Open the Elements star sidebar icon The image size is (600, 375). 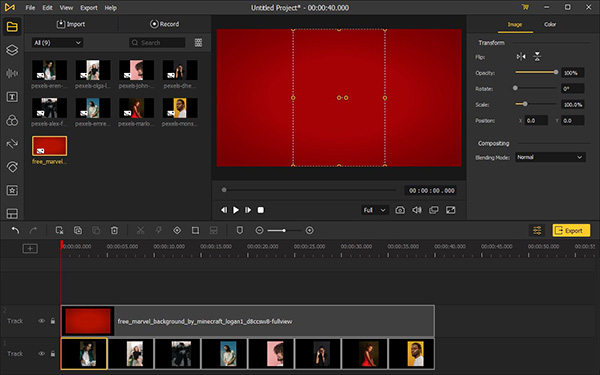pos(12,190)
